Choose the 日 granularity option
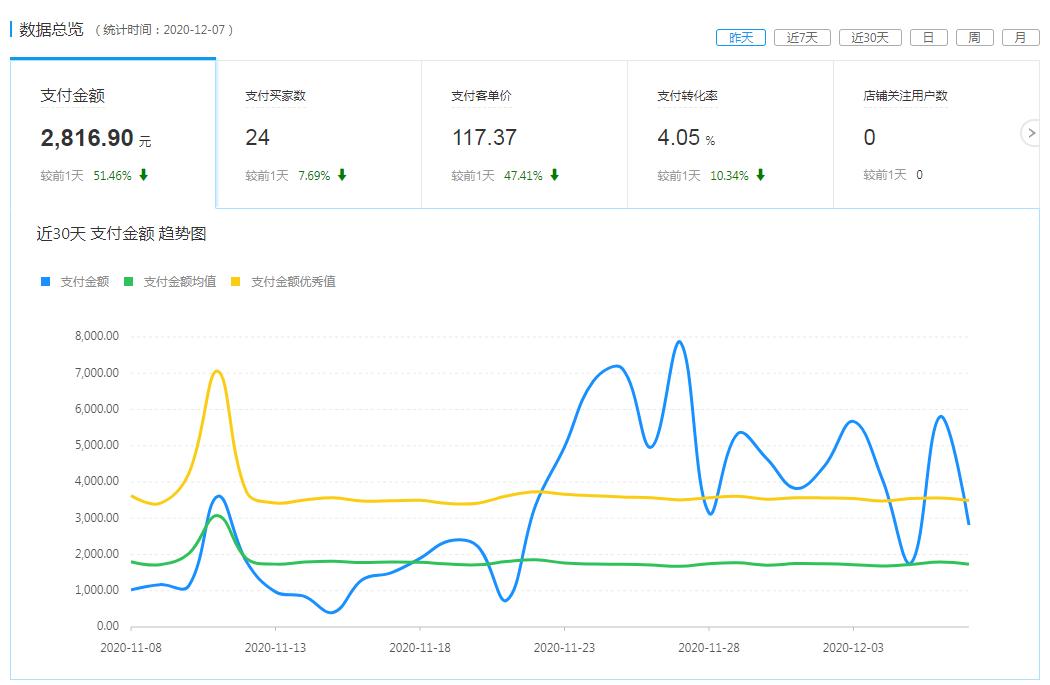 point(928,38)
